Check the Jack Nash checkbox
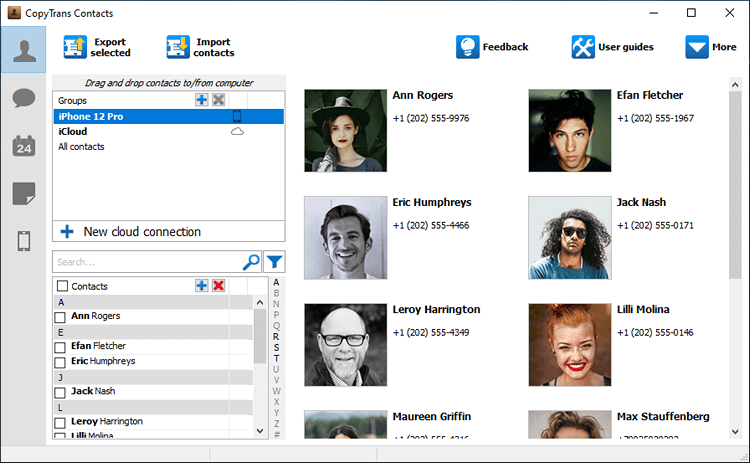 (x=60, y=392)
